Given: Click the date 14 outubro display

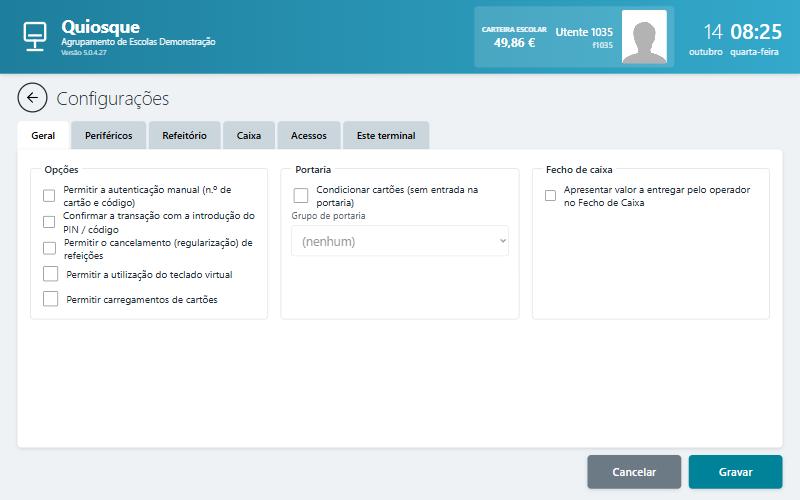Looking at the screenshot, I should (707, 39).
